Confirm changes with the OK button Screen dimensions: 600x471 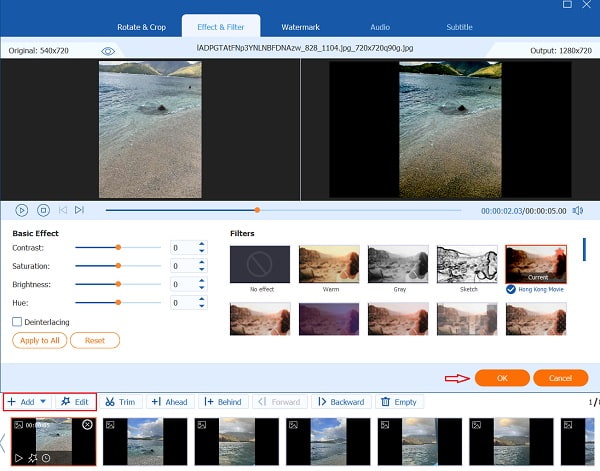502,378
